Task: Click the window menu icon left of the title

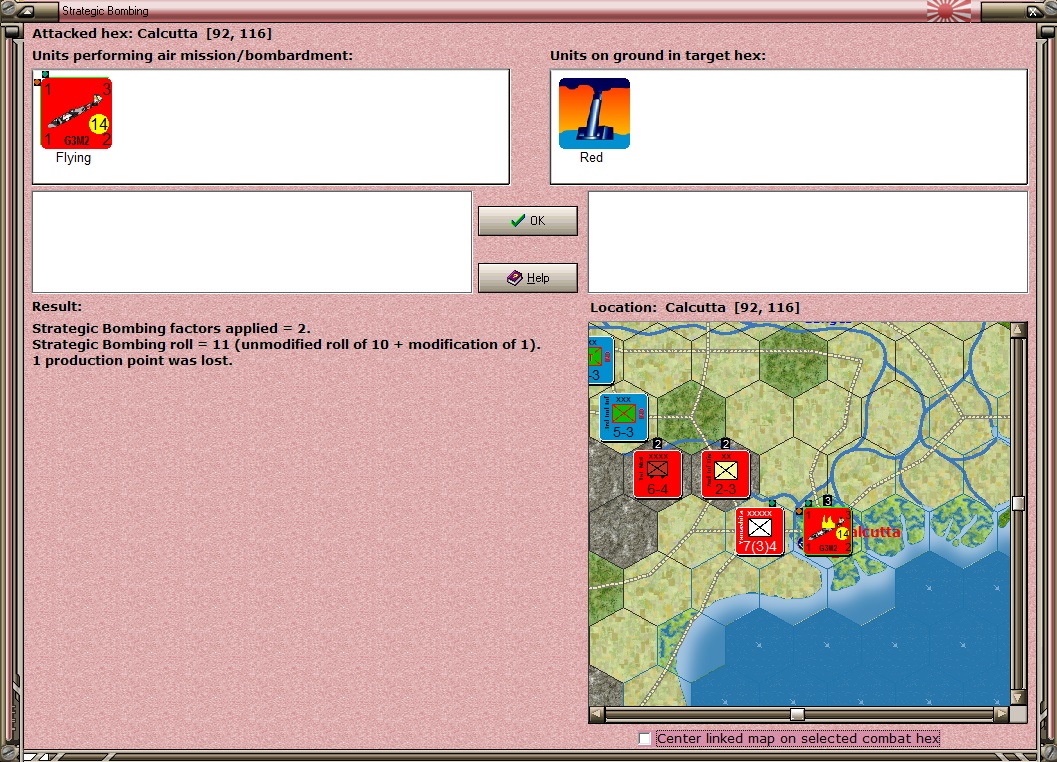Action: [x=26, y=11]
